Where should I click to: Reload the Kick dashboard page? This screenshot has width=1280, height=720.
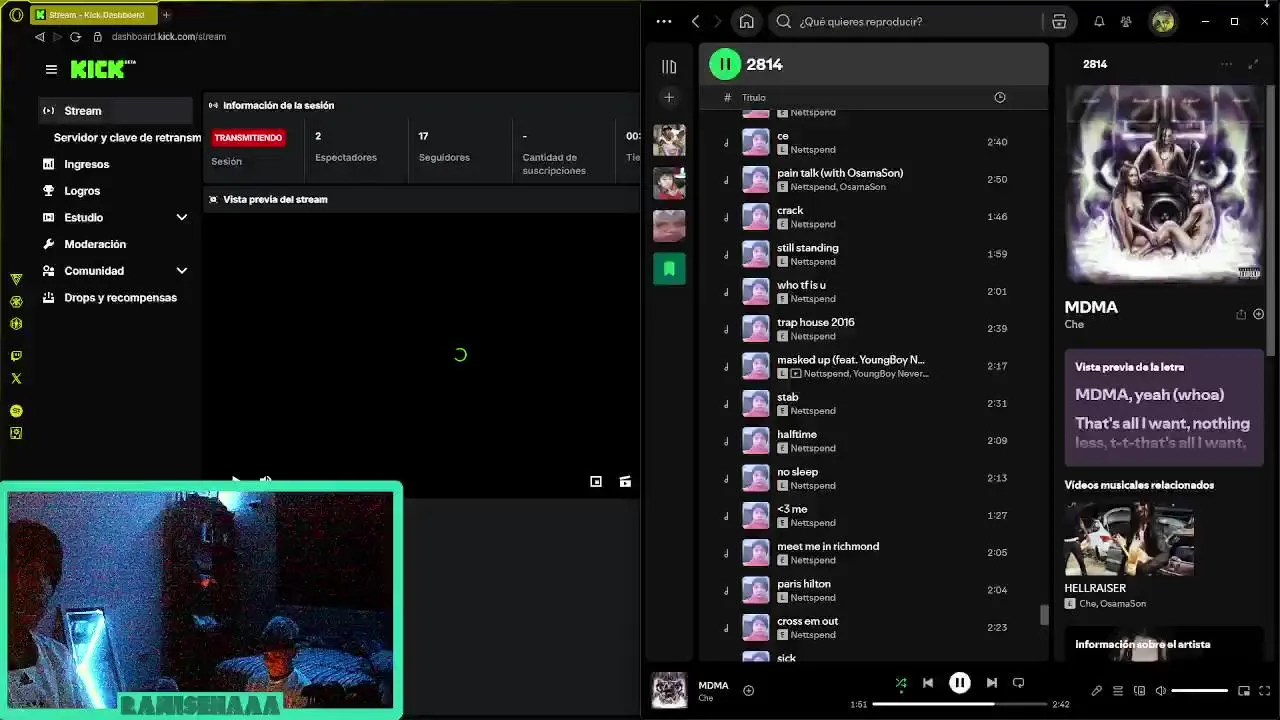coord(75,37)
